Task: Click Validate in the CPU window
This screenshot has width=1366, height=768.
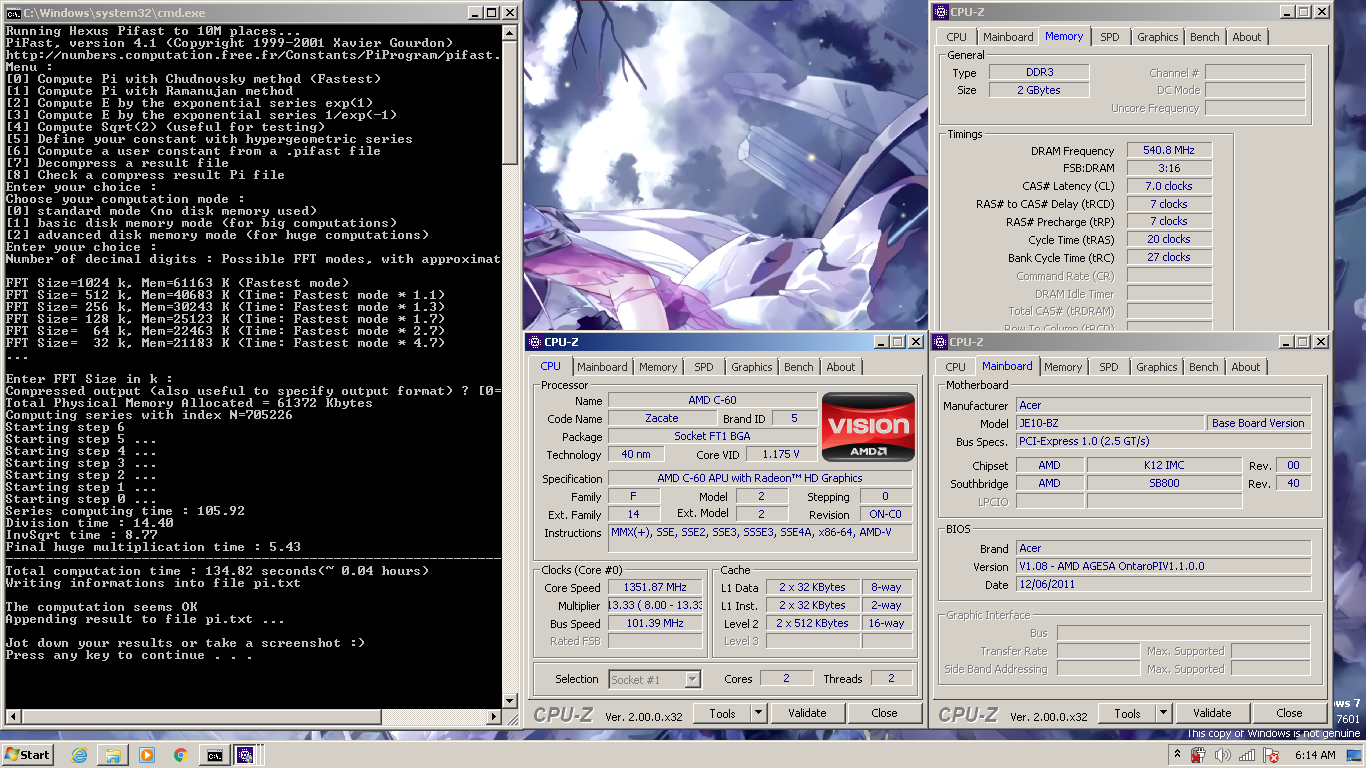Action: pos(807,713)
